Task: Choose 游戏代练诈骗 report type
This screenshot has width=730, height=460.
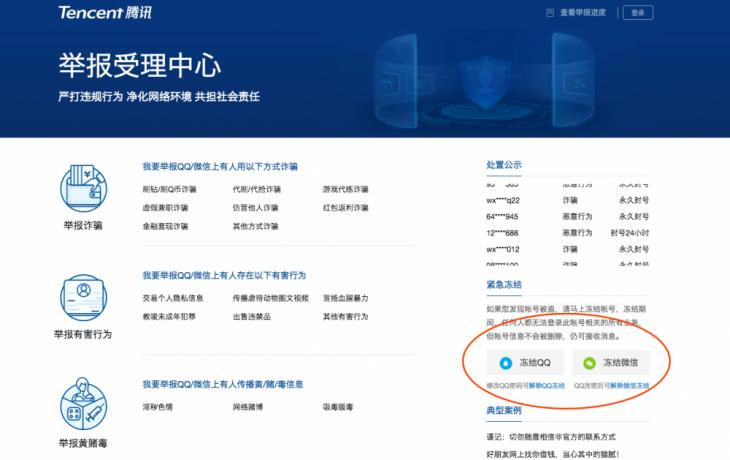Action: pos(345,189)
